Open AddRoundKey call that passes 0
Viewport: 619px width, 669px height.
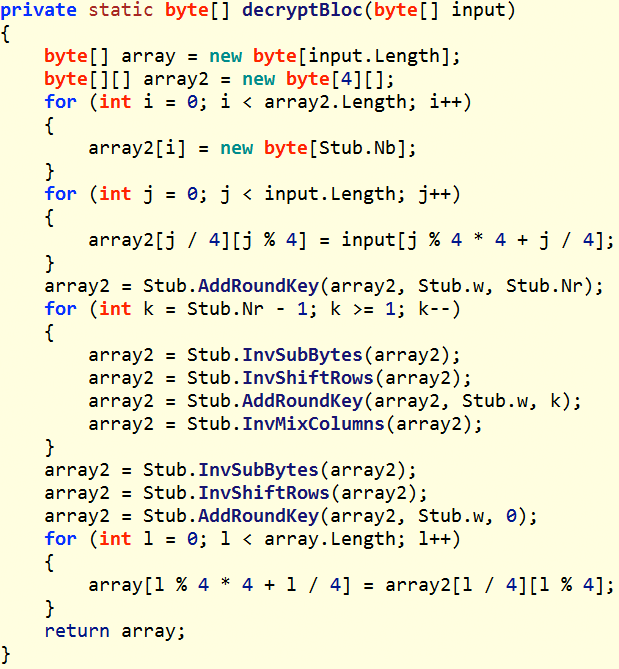(259, 516)
